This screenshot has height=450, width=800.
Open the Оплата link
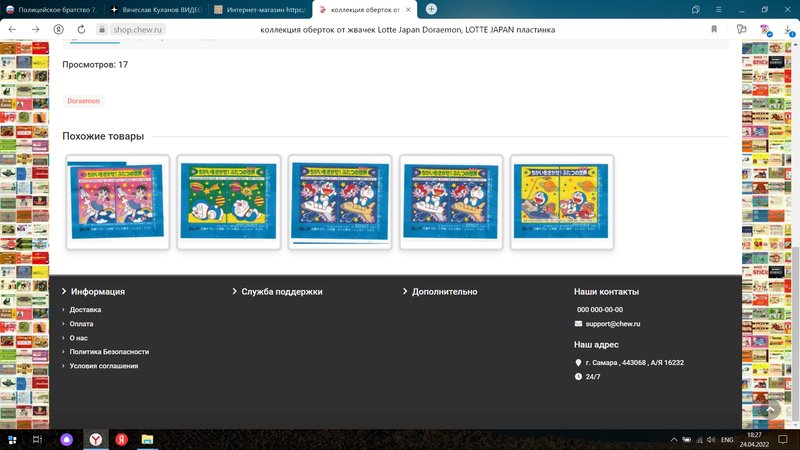pyautogui.click(x=81, y=324)
